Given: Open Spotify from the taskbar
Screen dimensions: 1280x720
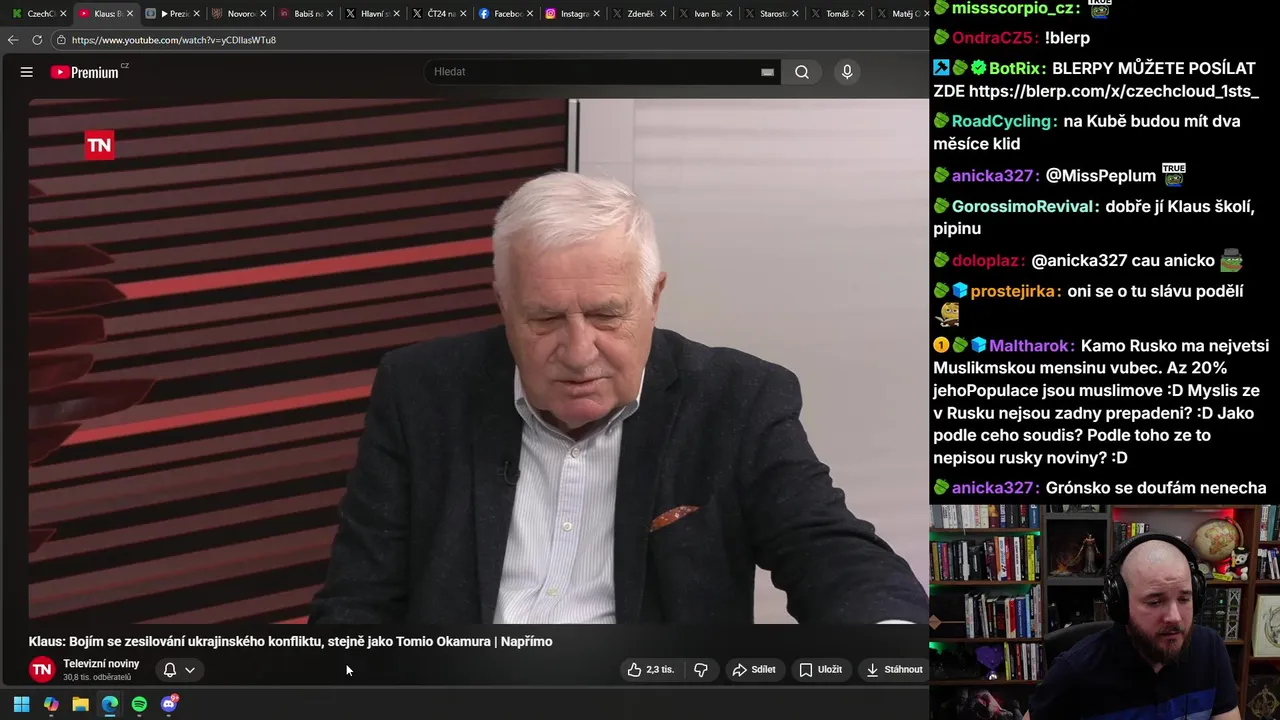Looking at the screenshot, I should pyautogui.click(x=139, y=704).
